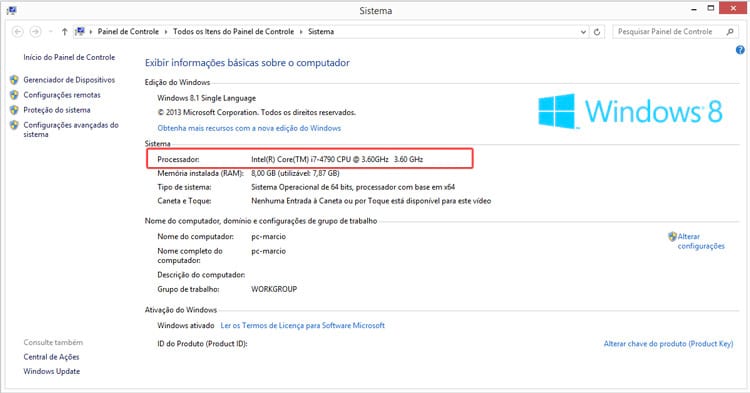Close the Sistema window
The width and height of the screenshot is (750, 393).
pyautogui.click(x=733, y=8)
